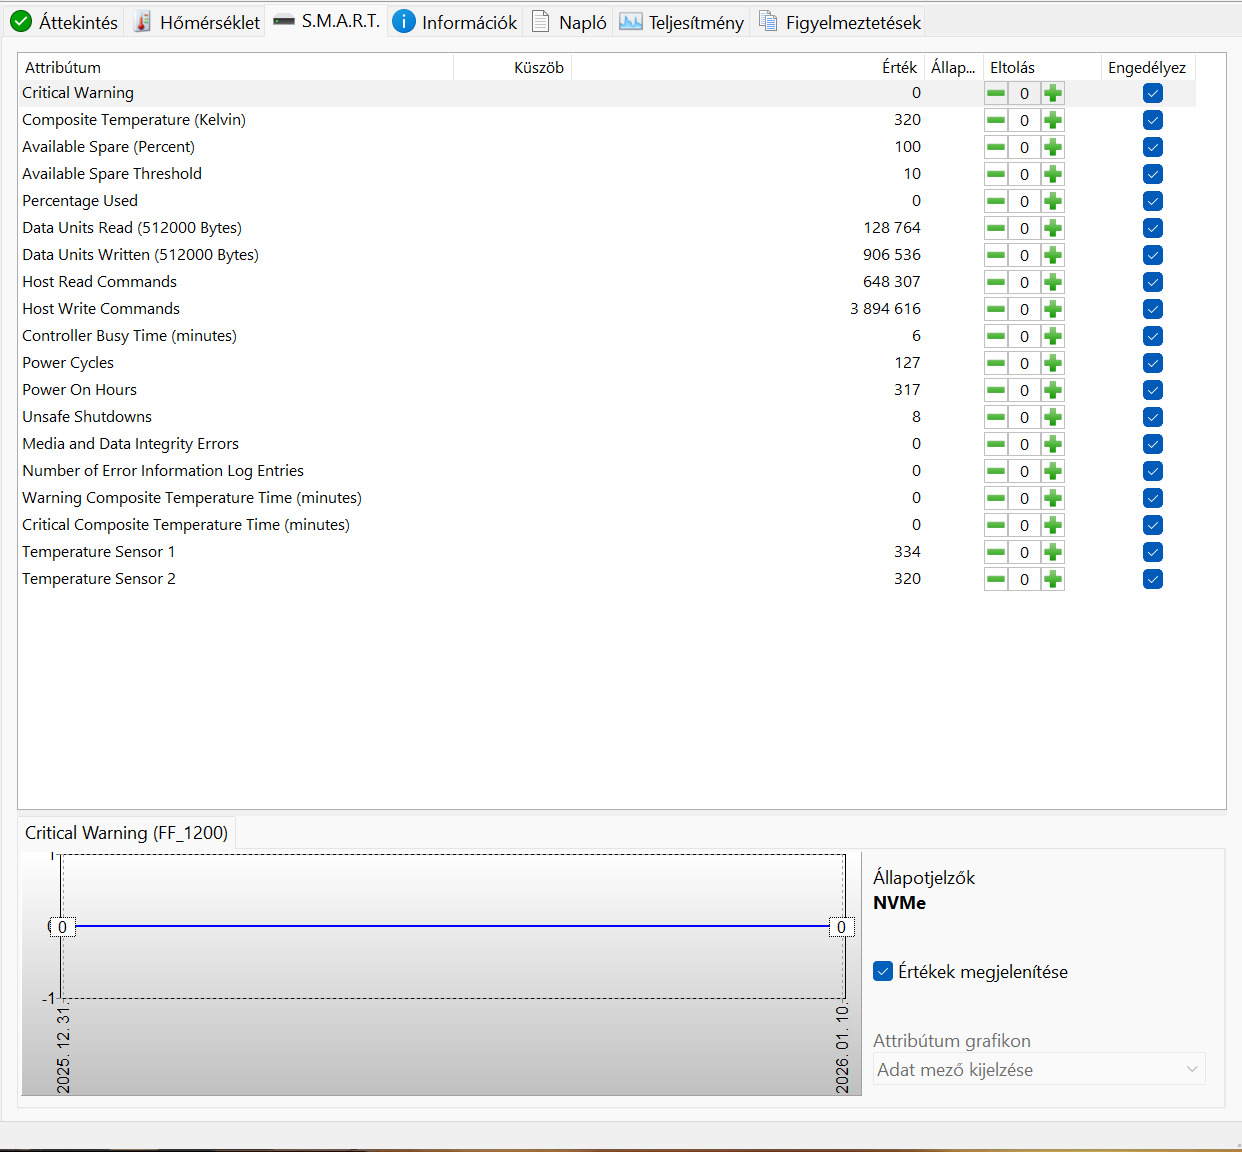Decrease offset for Critical Composite Temperature Time

click(x=996, y=525)
